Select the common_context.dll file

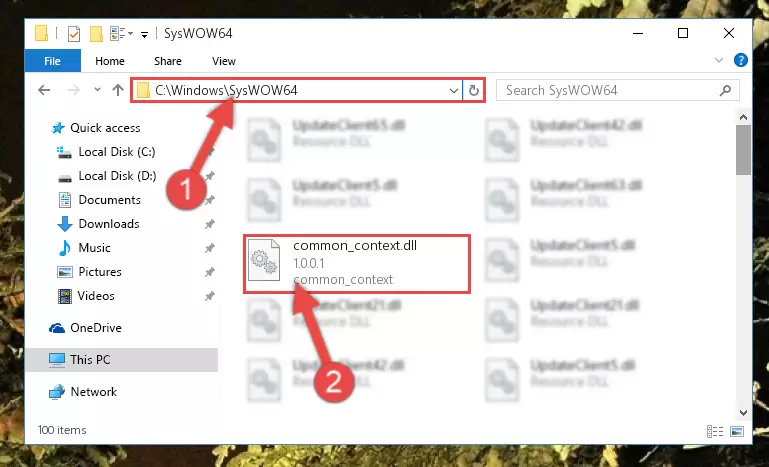[357, 263]
